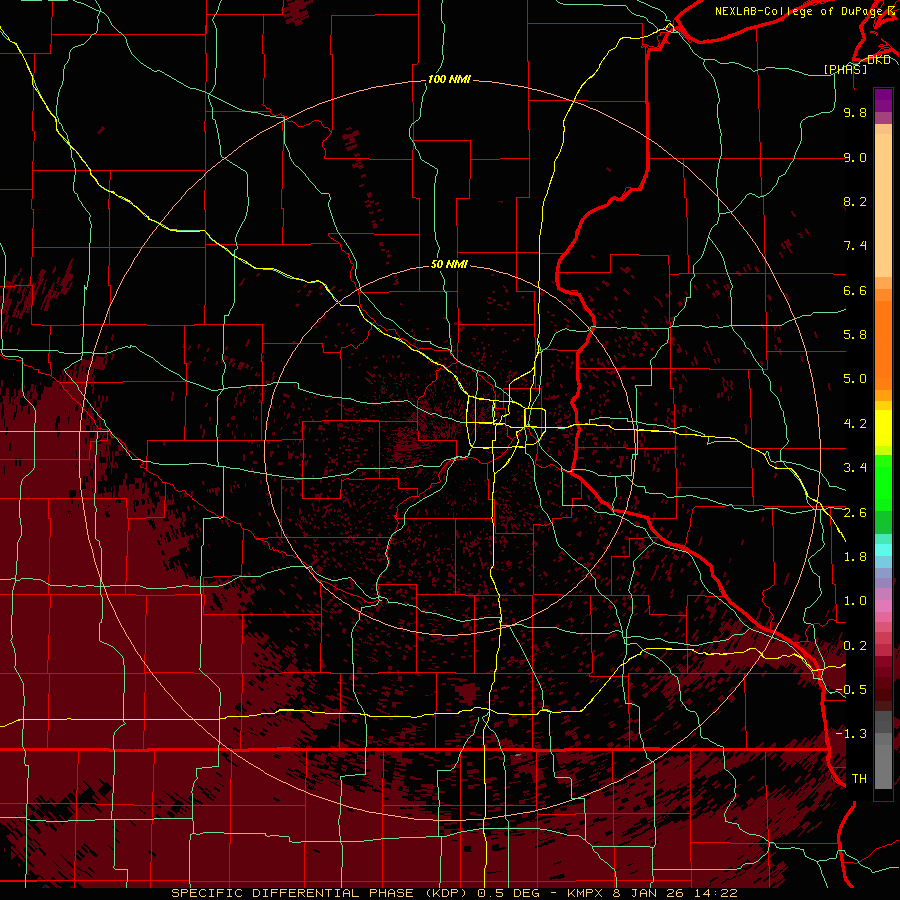Screen dimensions: 900x900
Task: Click the pink color bar segment
Action: click(x=883, y=606)
